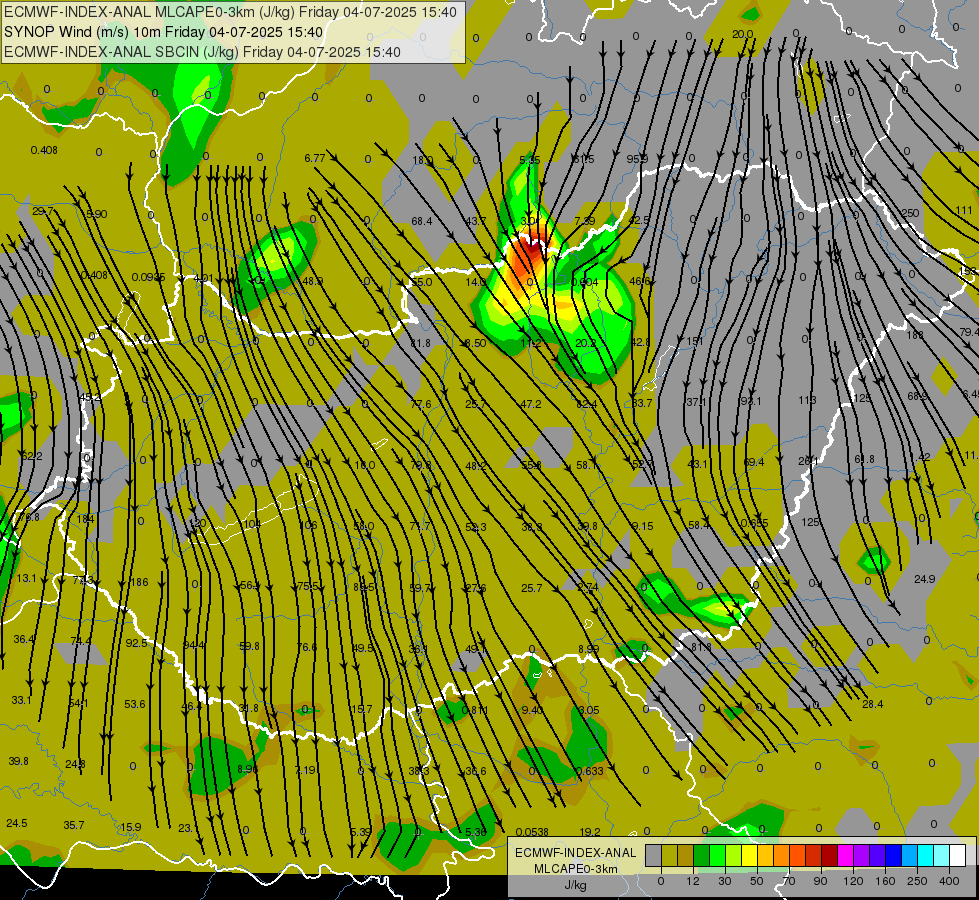Click the '8.99' value on the map

(x=588, y=649)
